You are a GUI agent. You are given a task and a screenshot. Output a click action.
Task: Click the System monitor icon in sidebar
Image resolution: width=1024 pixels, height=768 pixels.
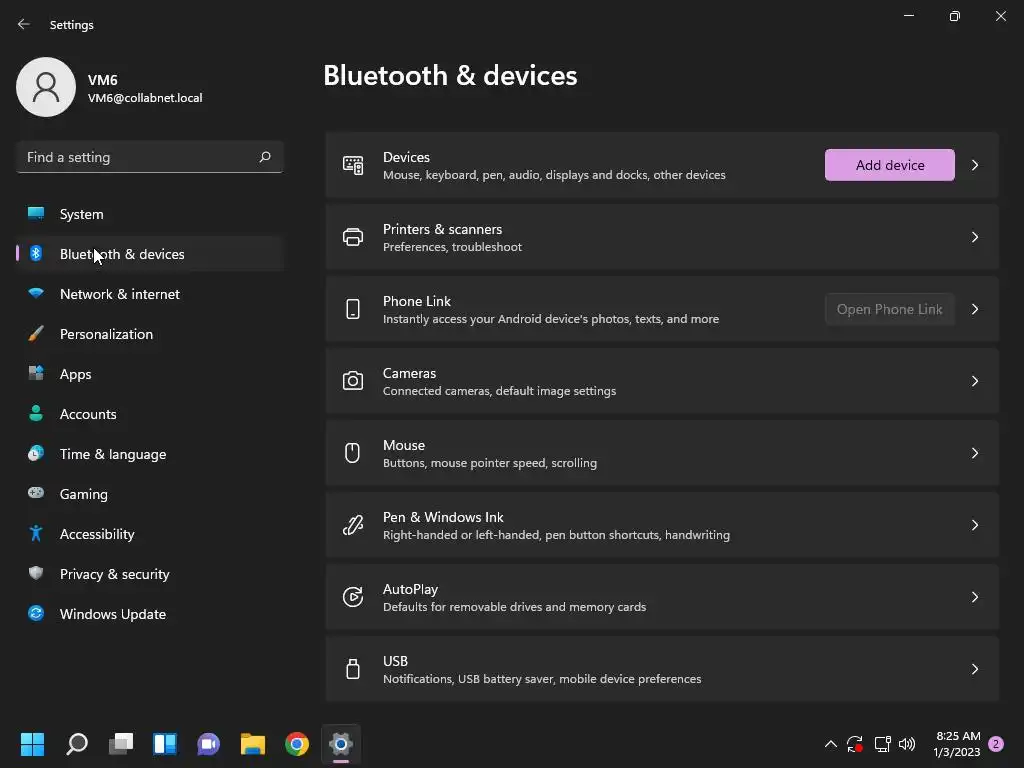click(36, 214)
